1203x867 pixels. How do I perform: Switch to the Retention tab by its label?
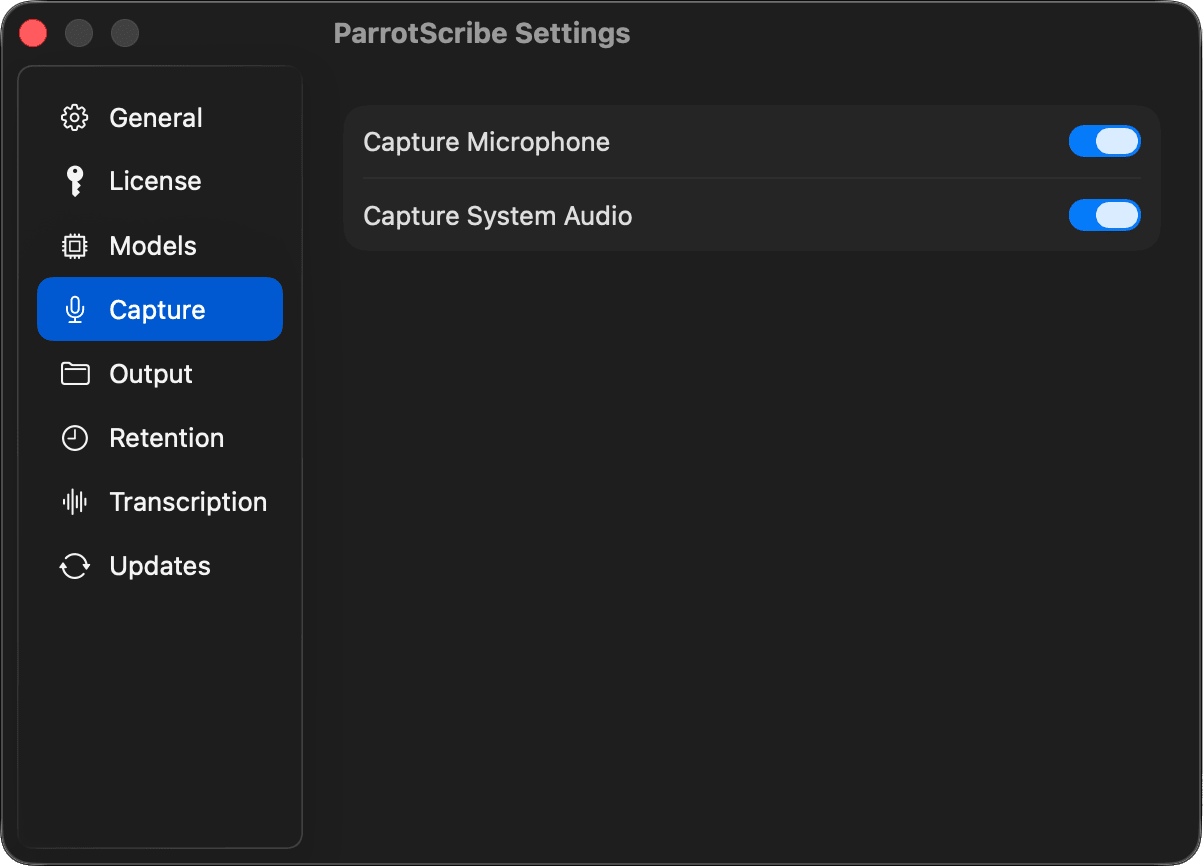pyautogui.click(x=166, y=438)
